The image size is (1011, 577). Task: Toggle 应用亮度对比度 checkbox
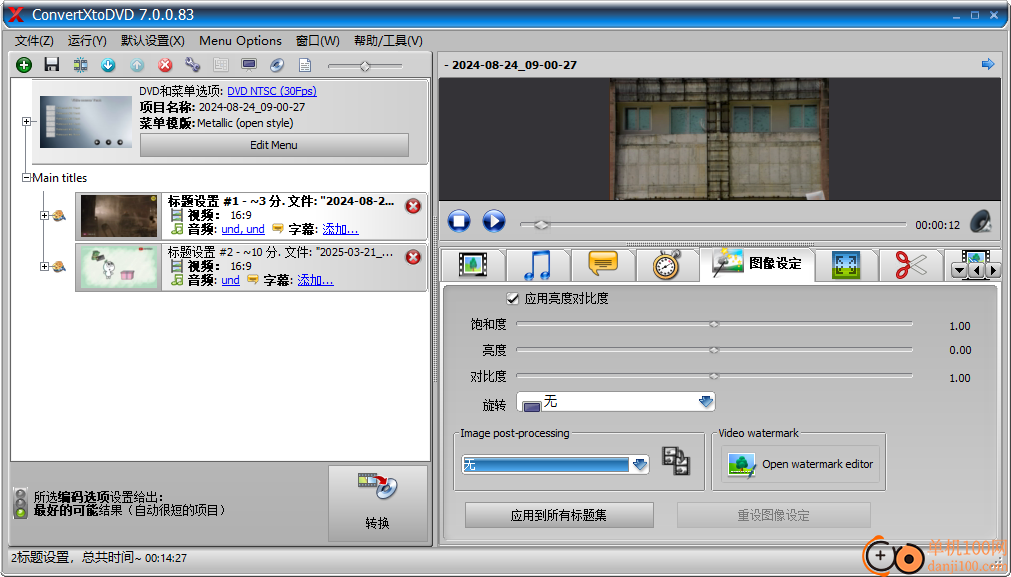[513, 298]
